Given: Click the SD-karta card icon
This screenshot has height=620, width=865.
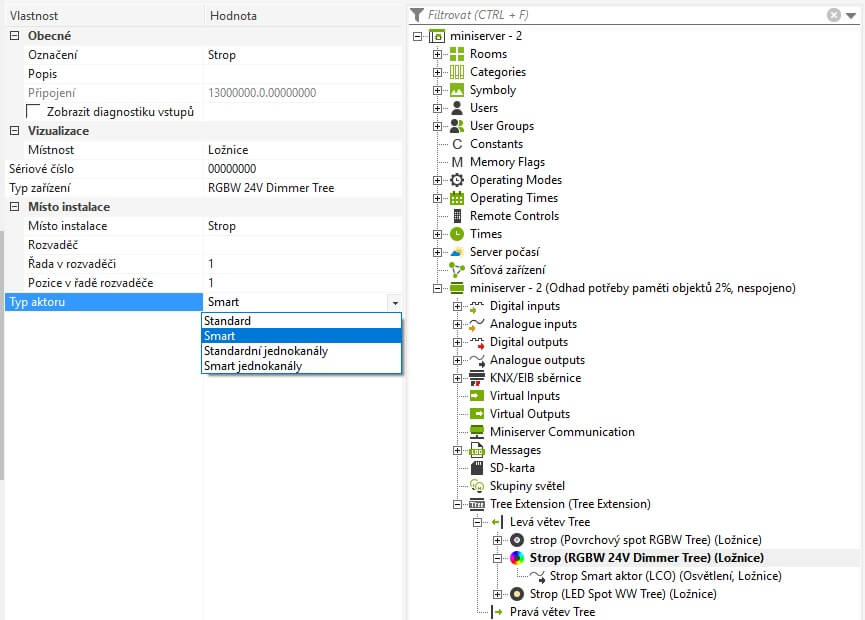Looking at the screenshot, I should coord(477,468).
